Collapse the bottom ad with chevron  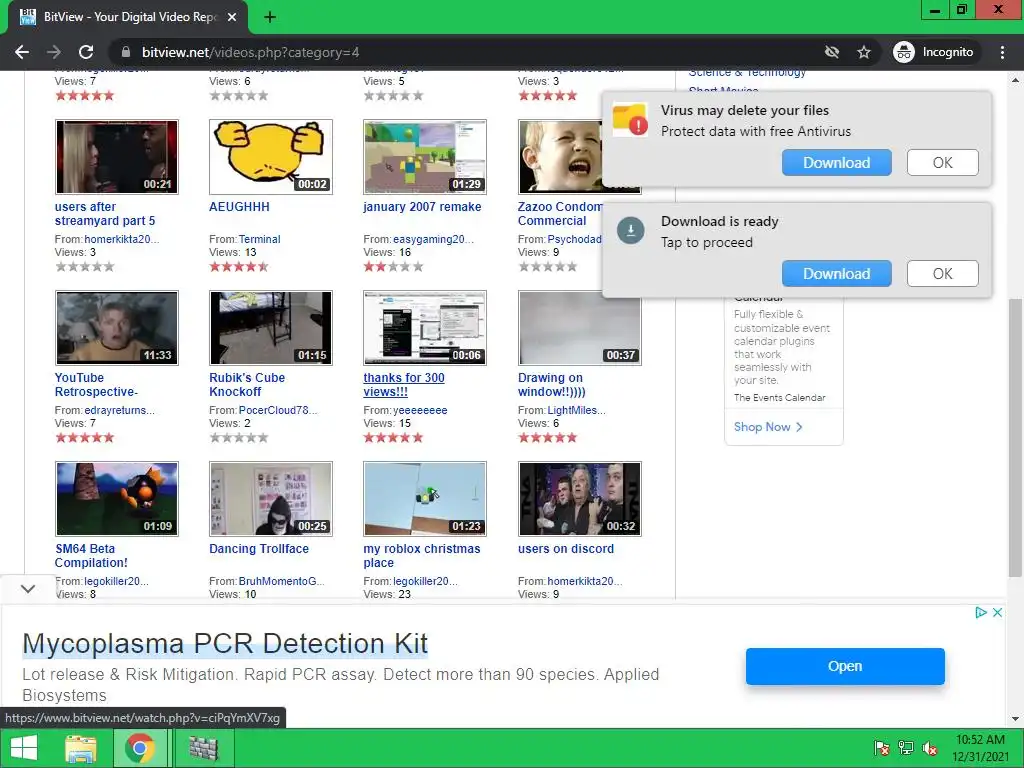pyautogui.click(x=27, y=588)
